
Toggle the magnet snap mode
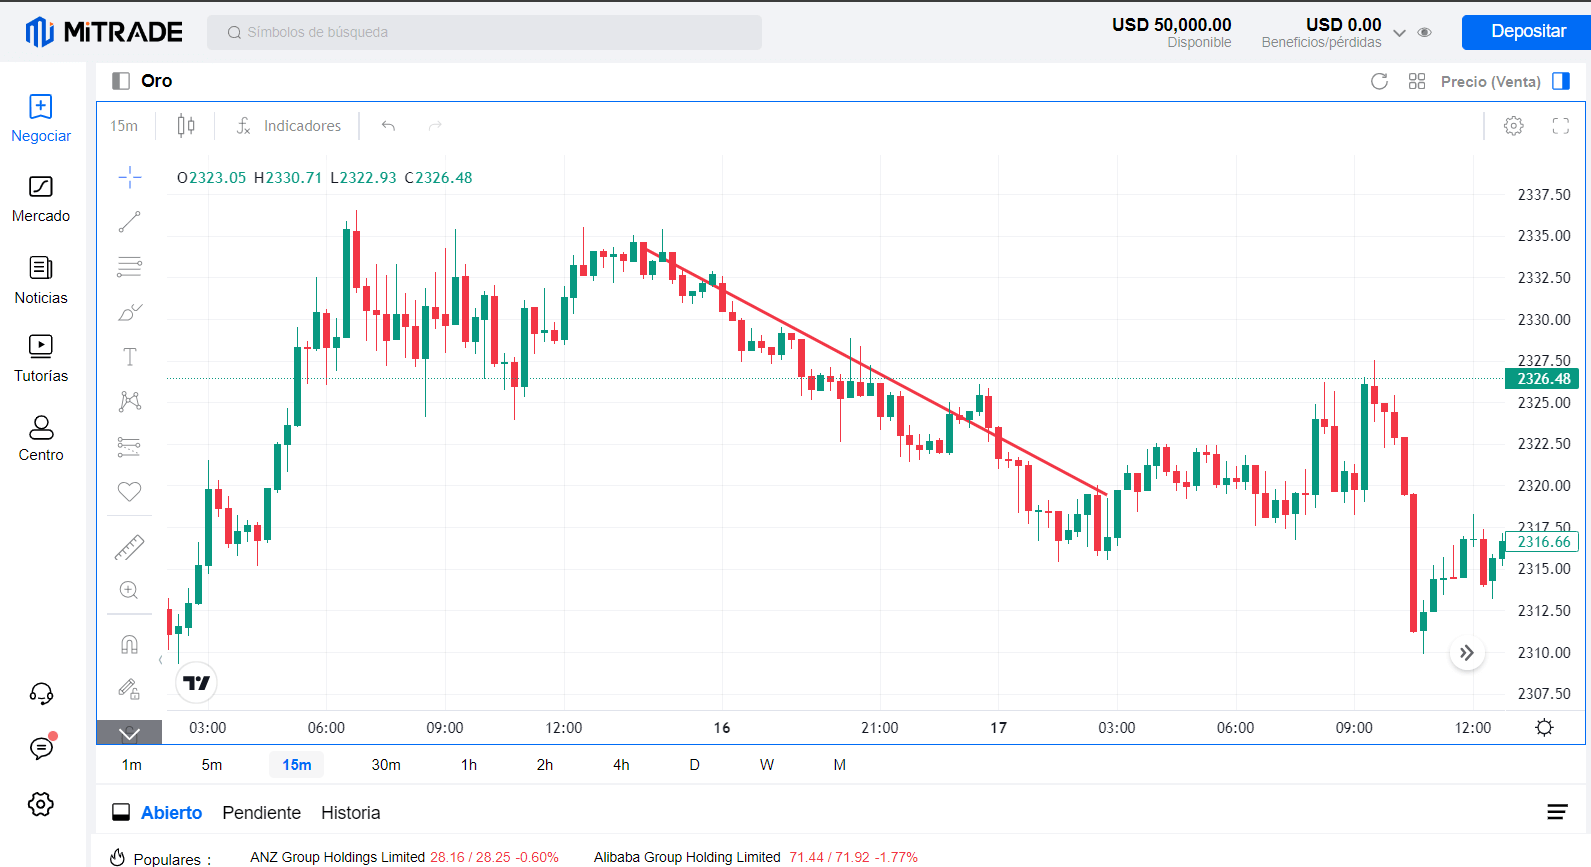(129, 644)
